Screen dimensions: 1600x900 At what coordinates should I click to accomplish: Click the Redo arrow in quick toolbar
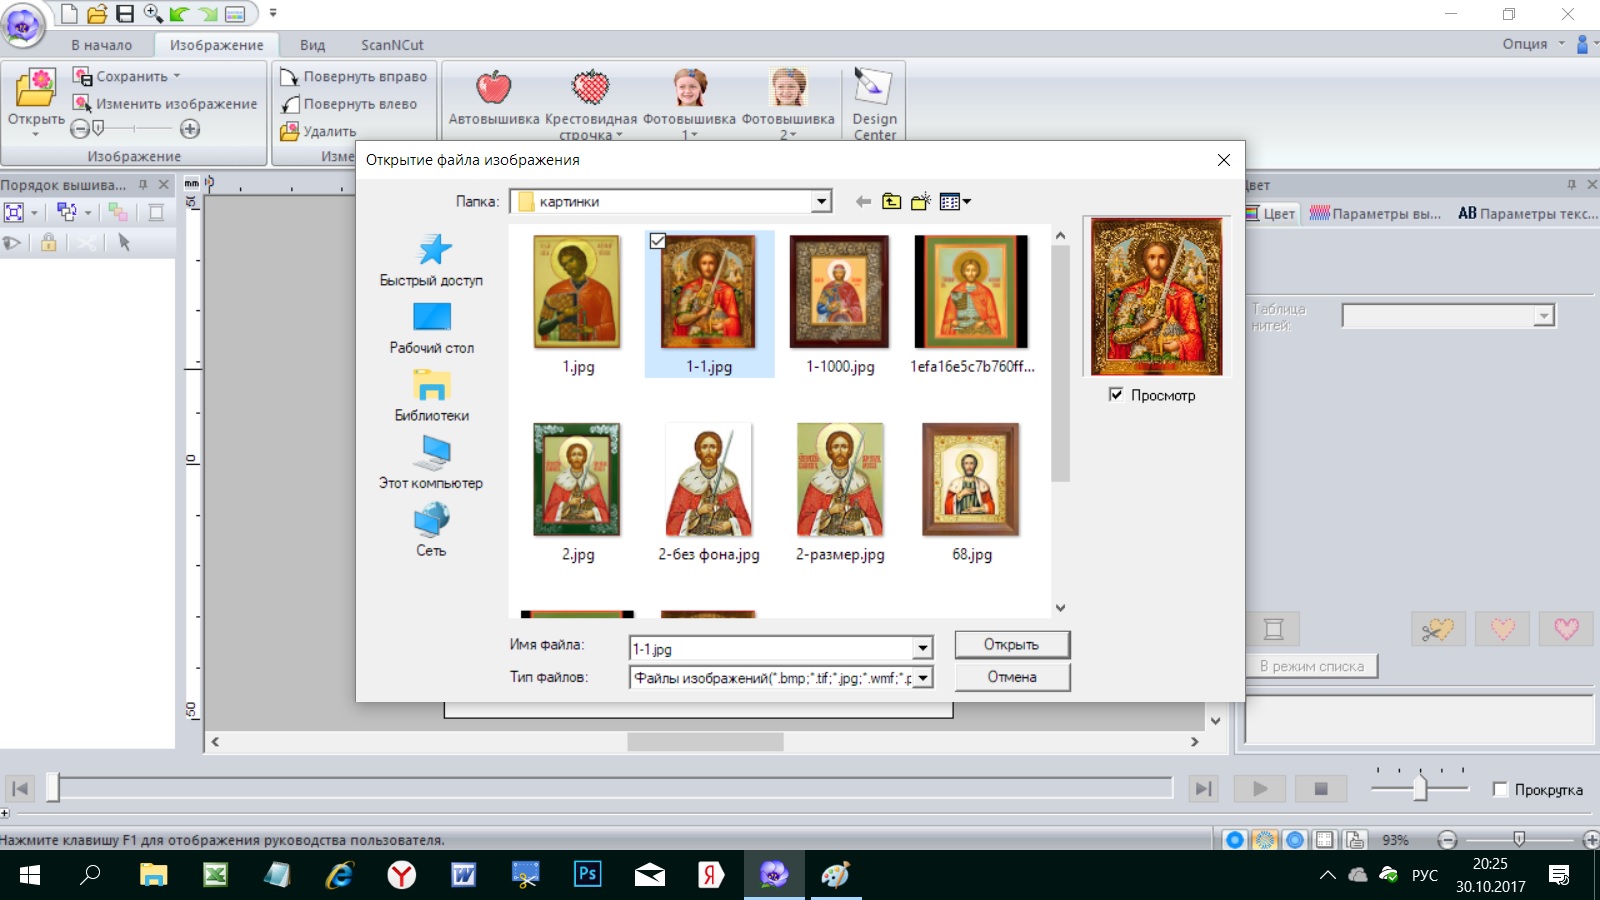pos(208,14)
